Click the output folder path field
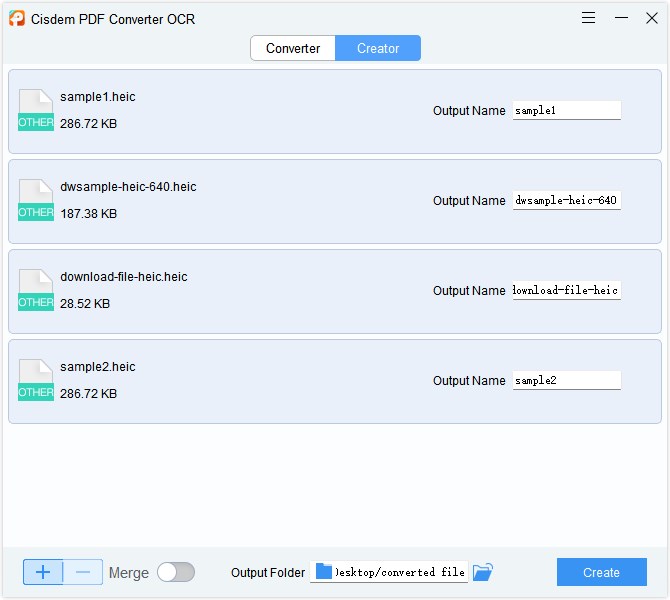 tap(389, 572)
